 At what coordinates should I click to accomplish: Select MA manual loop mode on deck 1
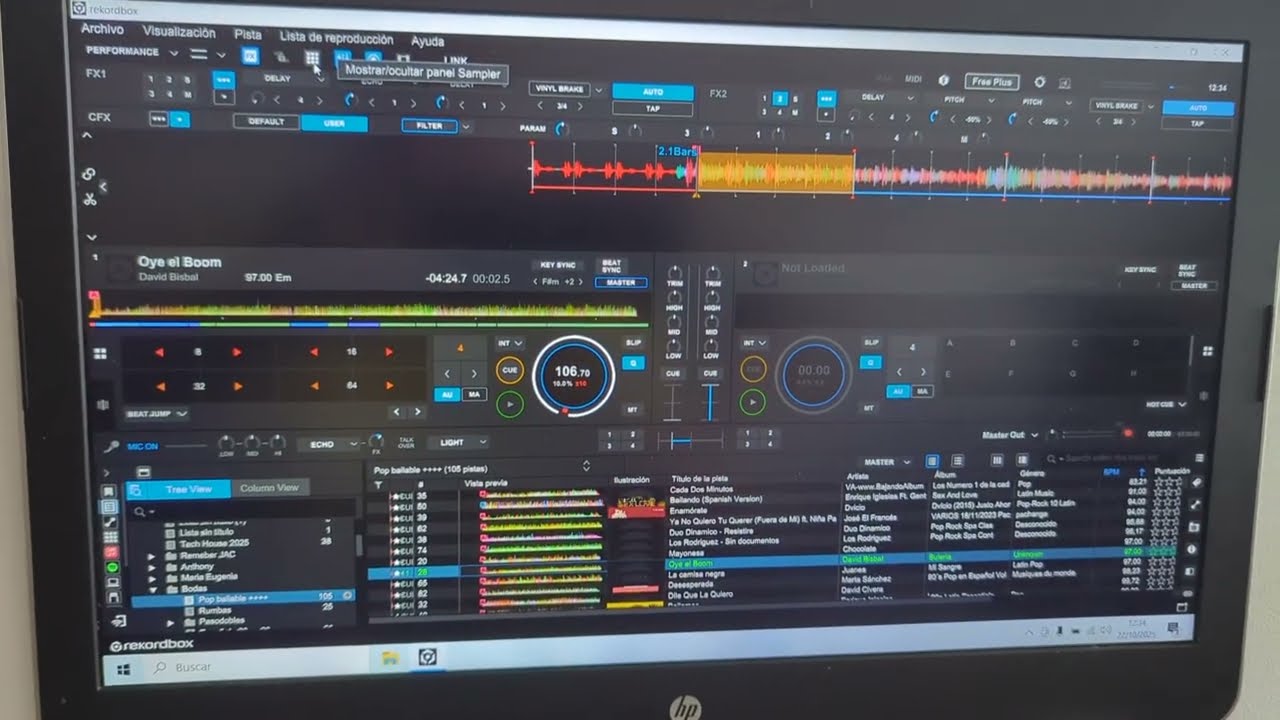point(474,395)
